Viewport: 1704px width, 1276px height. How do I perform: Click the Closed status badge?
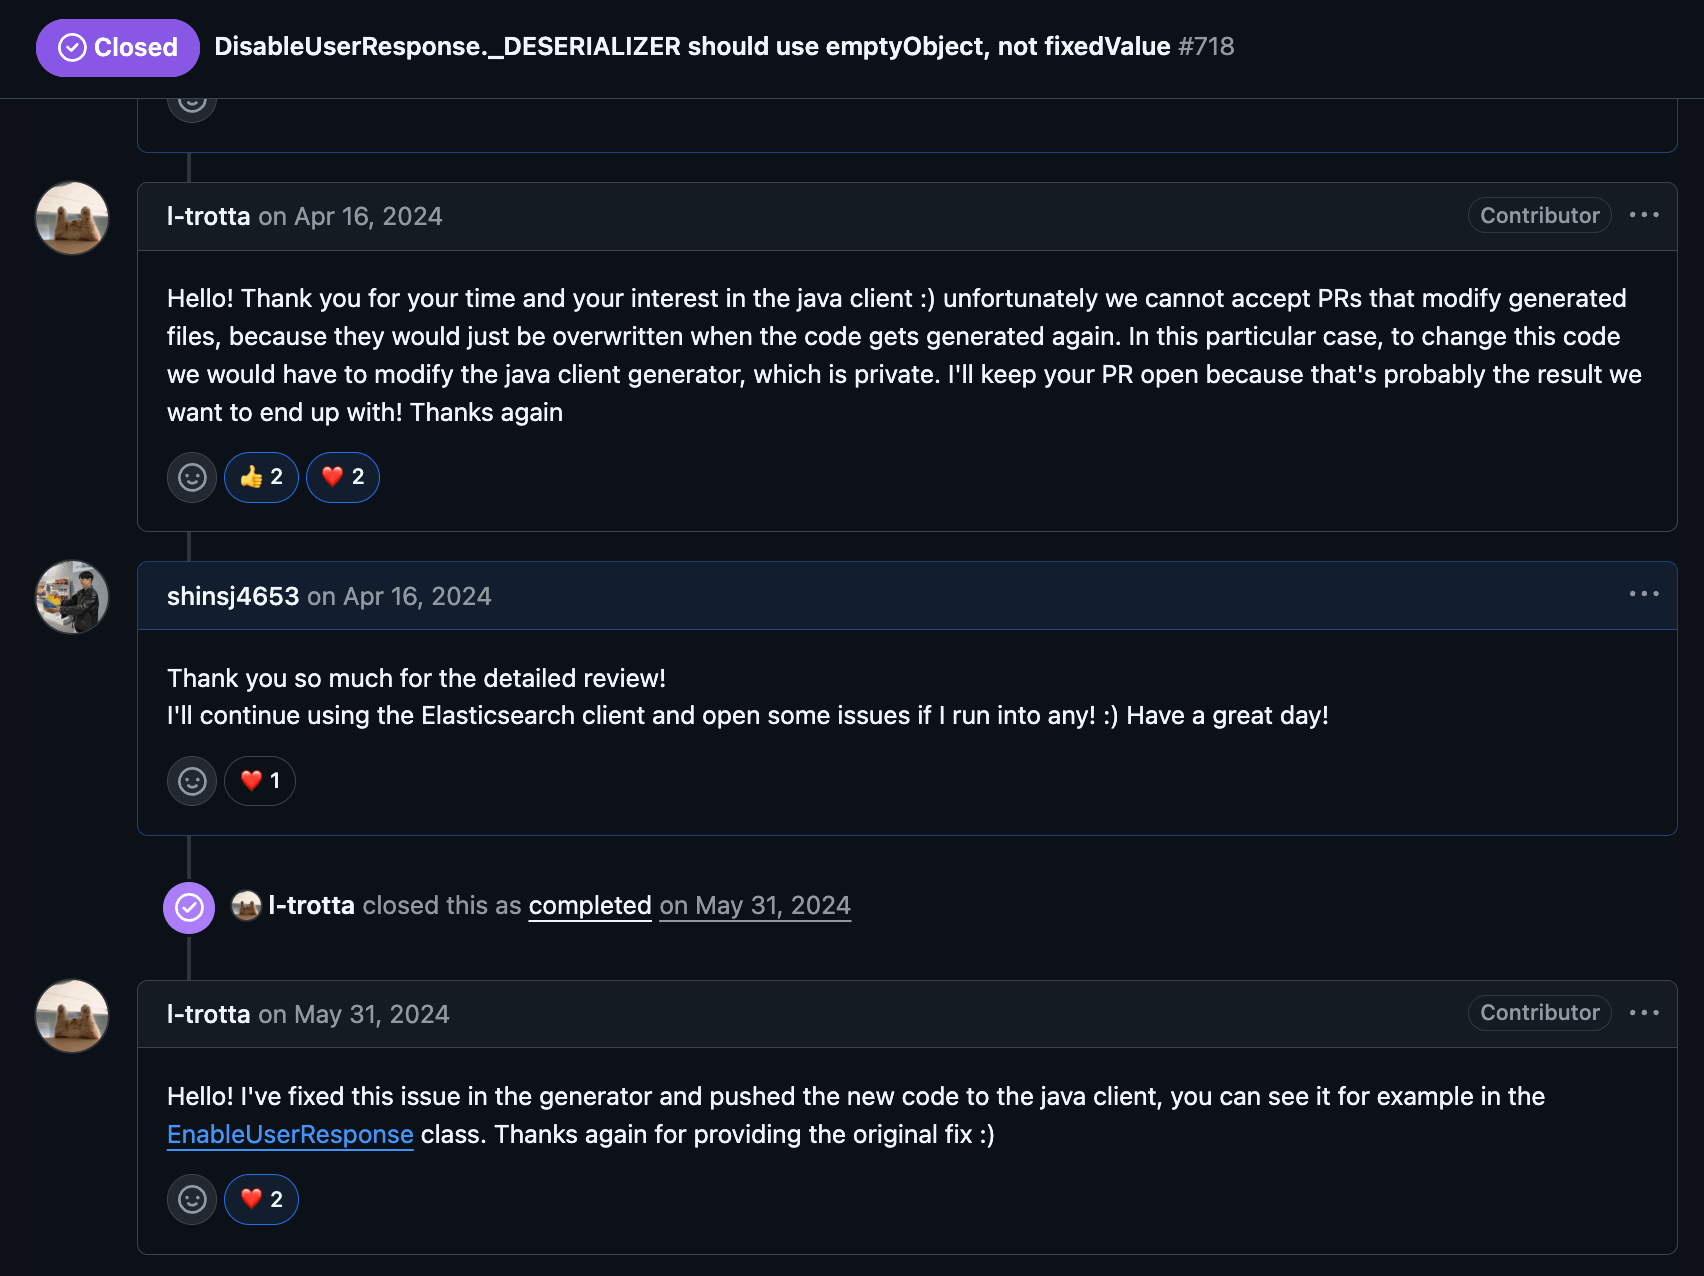click(118, 47)
